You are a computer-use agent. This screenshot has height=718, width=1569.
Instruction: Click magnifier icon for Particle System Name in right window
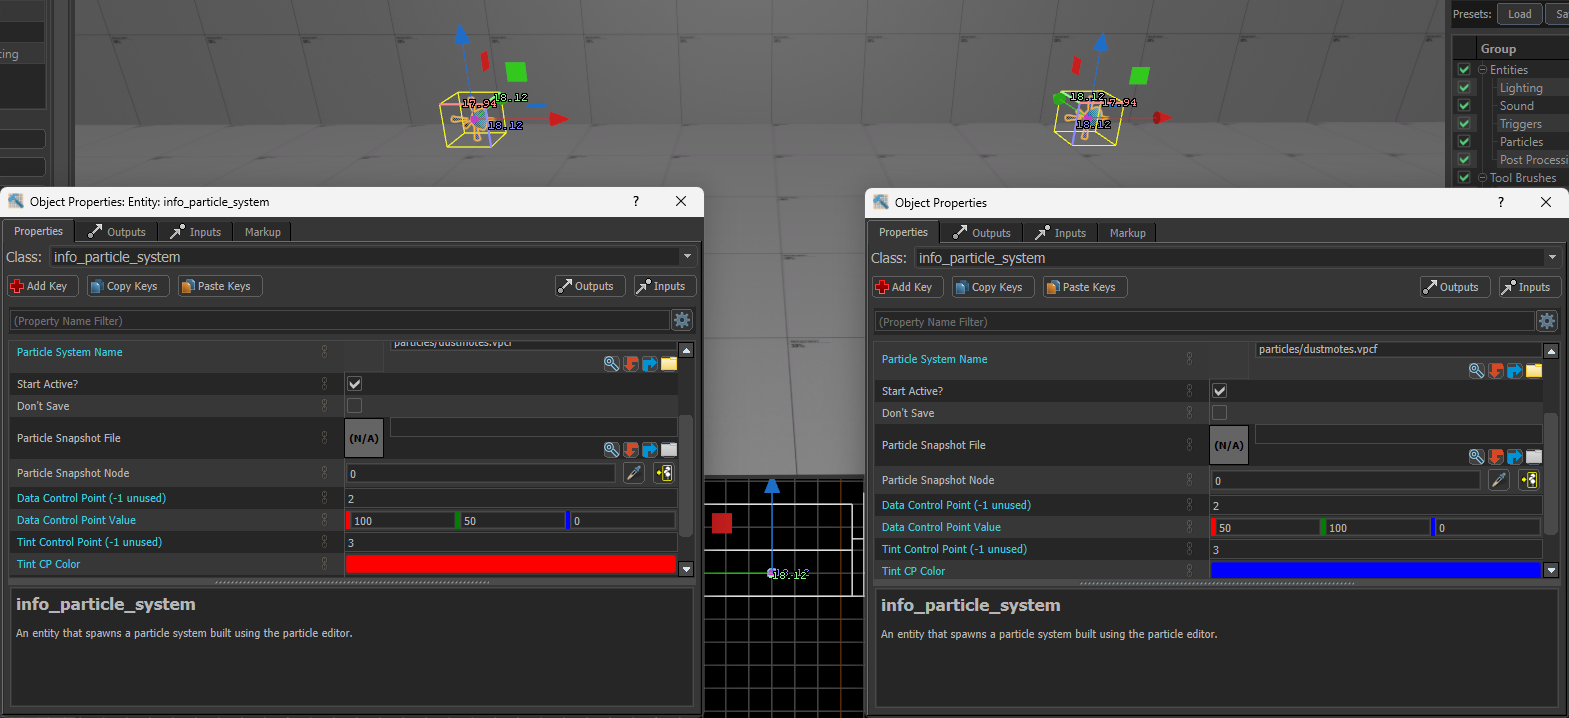pos(1476,371)
